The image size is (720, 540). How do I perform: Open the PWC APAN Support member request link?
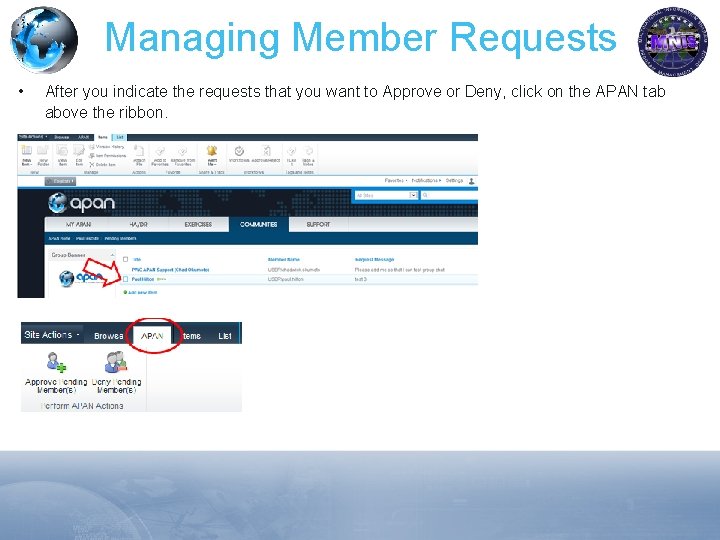(x=170, y=270)
